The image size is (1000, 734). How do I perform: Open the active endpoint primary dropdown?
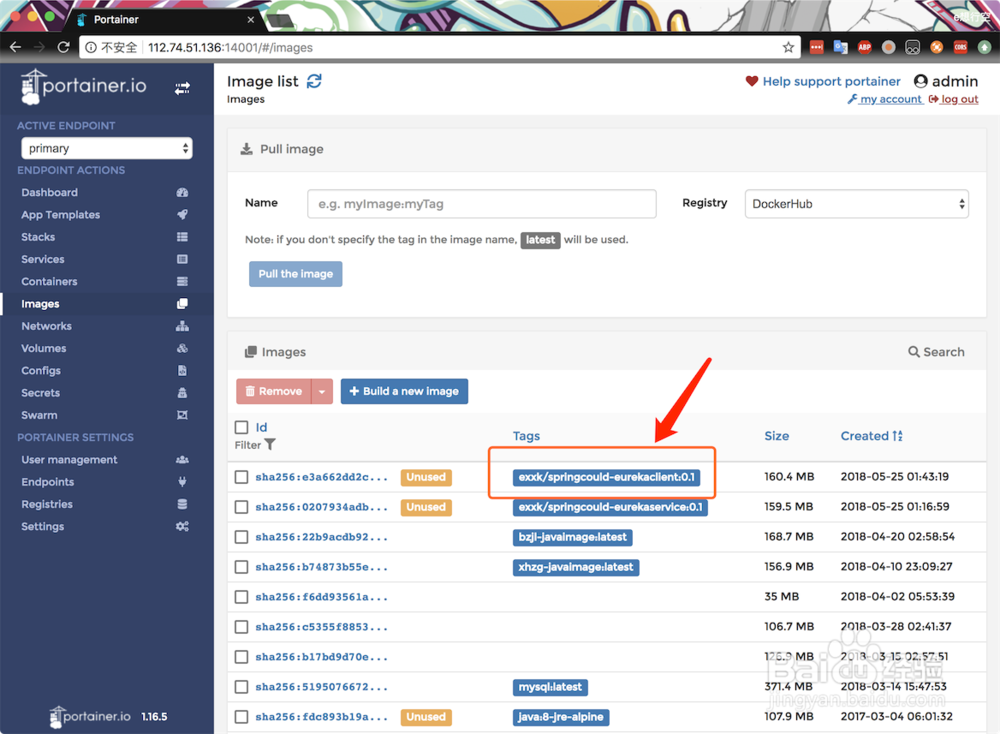point(107,148)
